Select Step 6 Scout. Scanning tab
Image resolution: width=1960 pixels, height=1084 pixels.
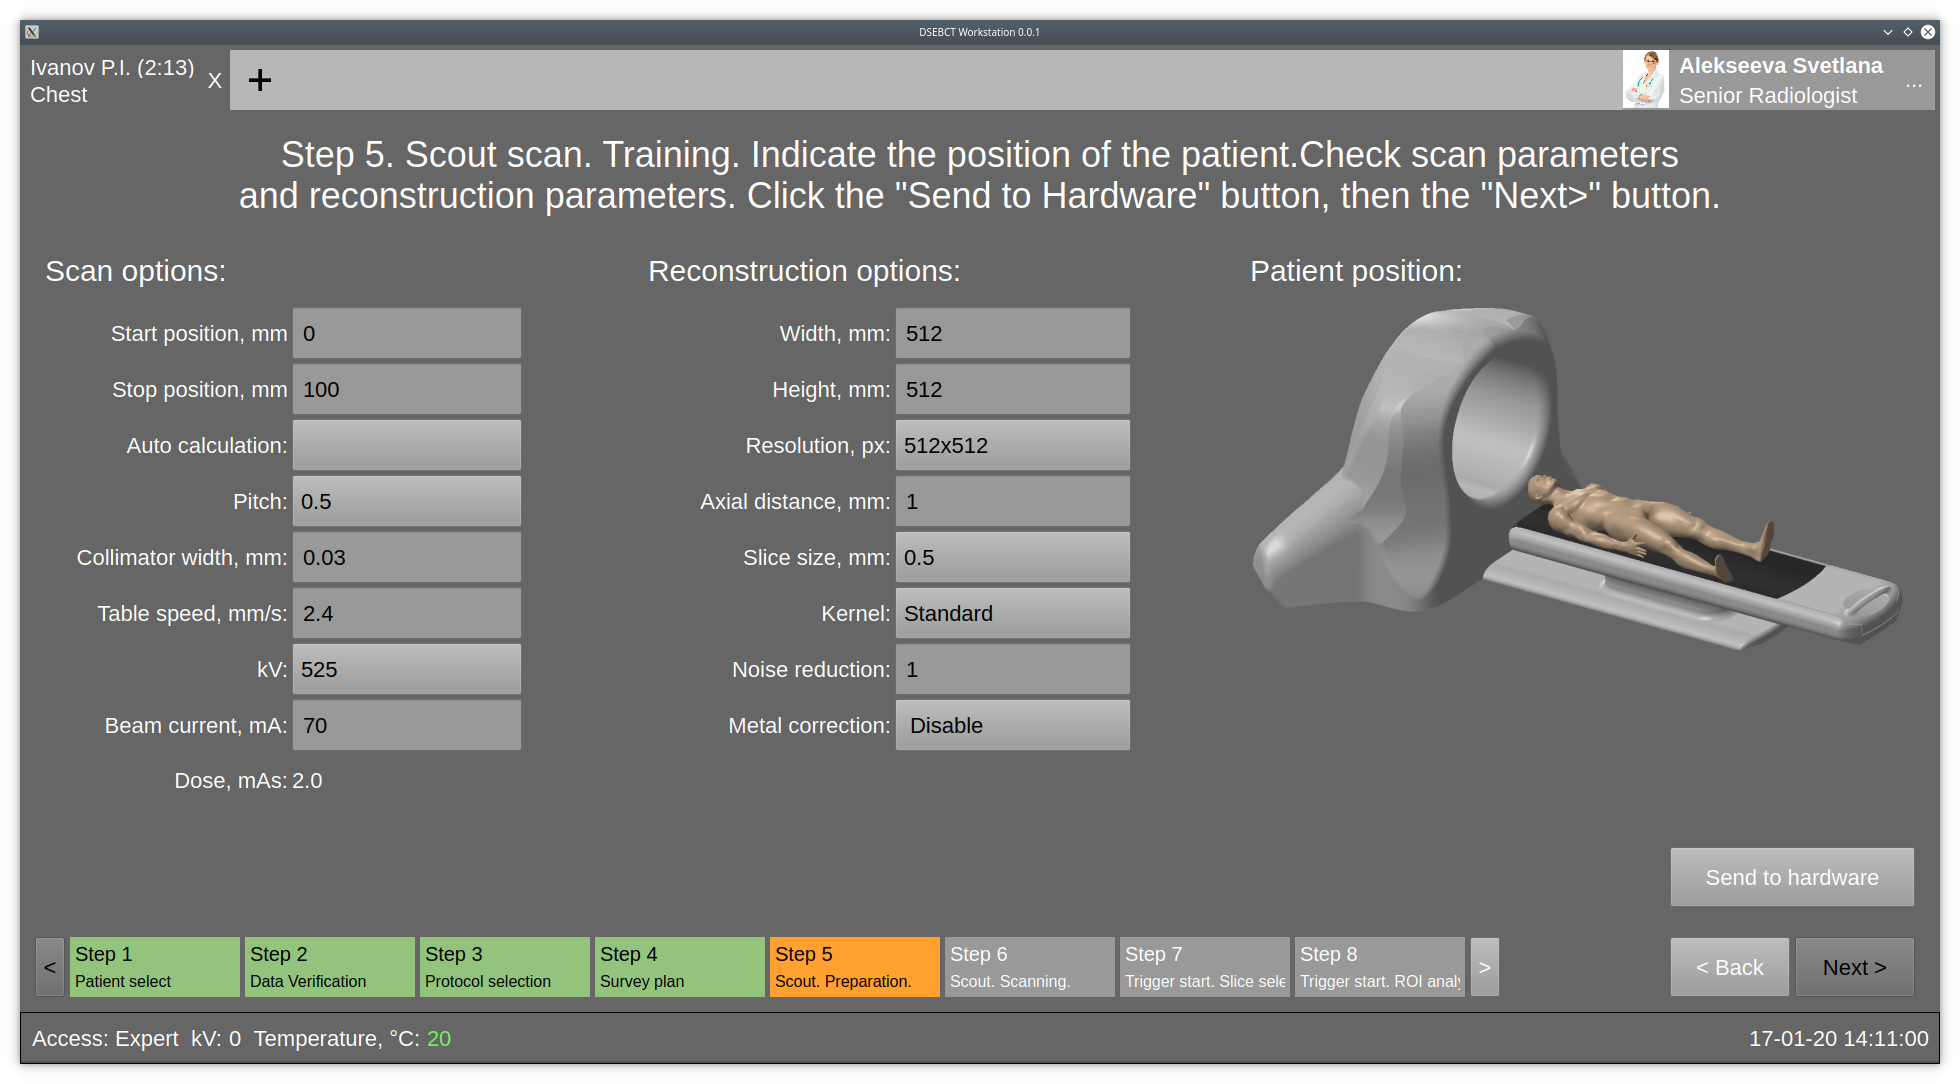1029,967
